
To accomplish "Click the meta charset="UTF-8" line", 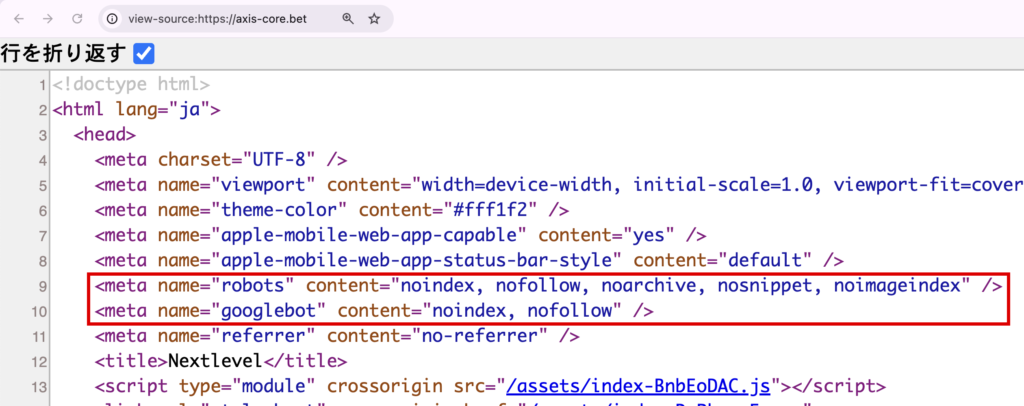I will [221, 160].
